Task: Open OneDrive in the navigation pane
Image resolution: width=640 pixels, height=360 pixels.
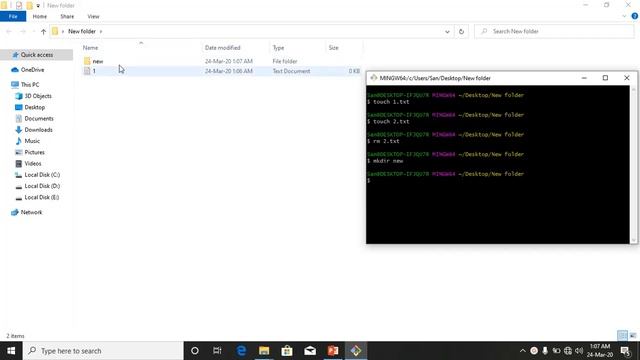Action: (x=32, y=70)
